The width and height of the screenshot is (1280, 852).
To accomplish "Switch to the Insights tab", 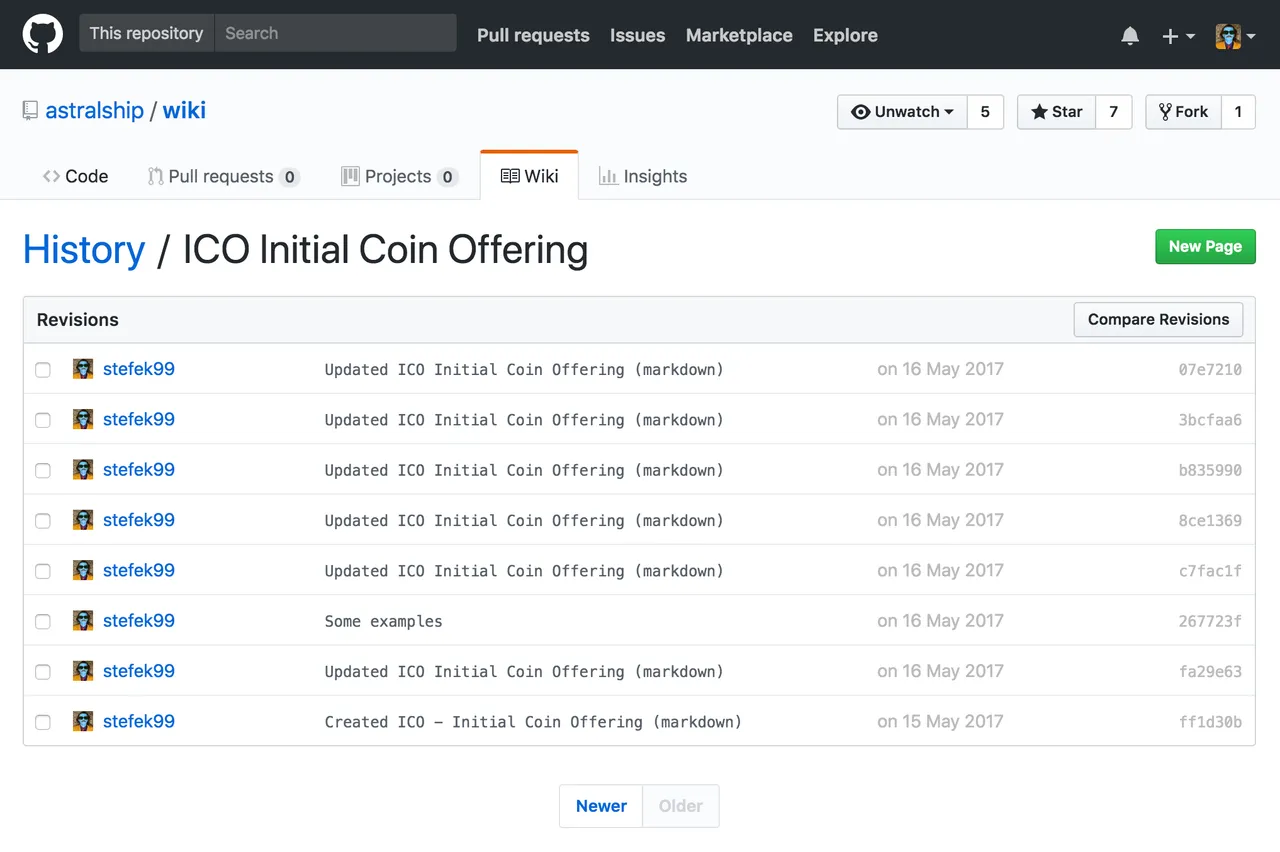I will click(x=643, y=176).
